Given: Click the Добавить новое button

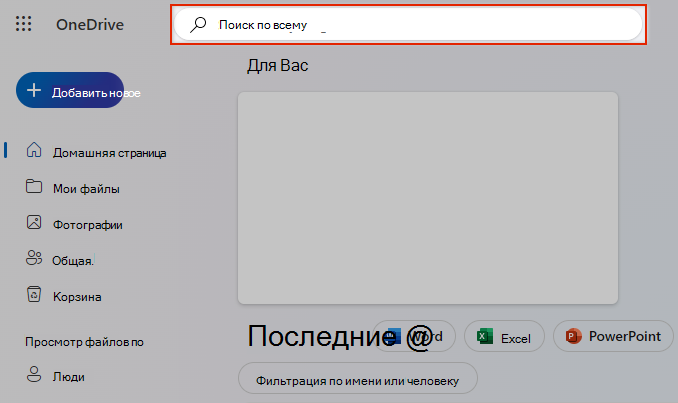Looking at the screenshot, I should point(70,90).
